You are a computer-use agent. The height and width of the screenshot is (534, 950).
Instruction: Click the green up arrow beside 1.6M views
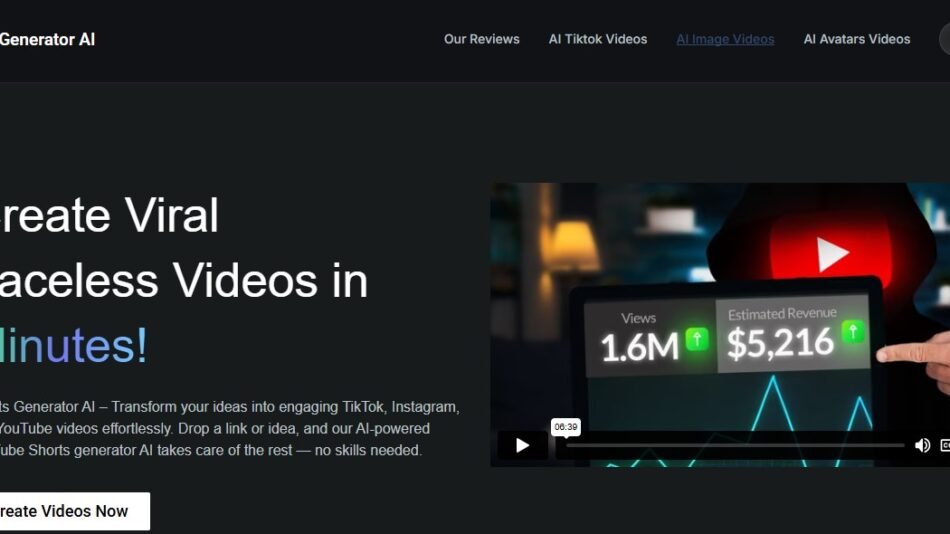coord(697,339)
